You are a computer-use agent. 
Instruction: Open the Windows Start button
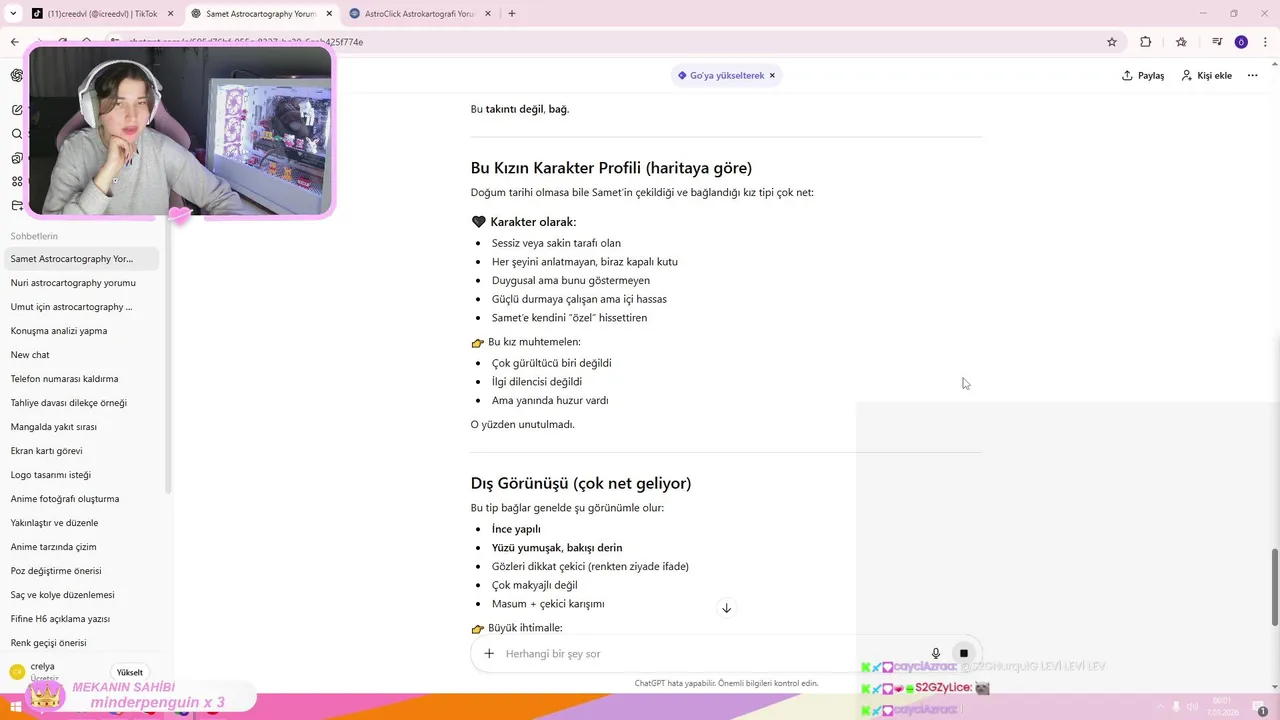pyautogui.click(x=16, y=707)
